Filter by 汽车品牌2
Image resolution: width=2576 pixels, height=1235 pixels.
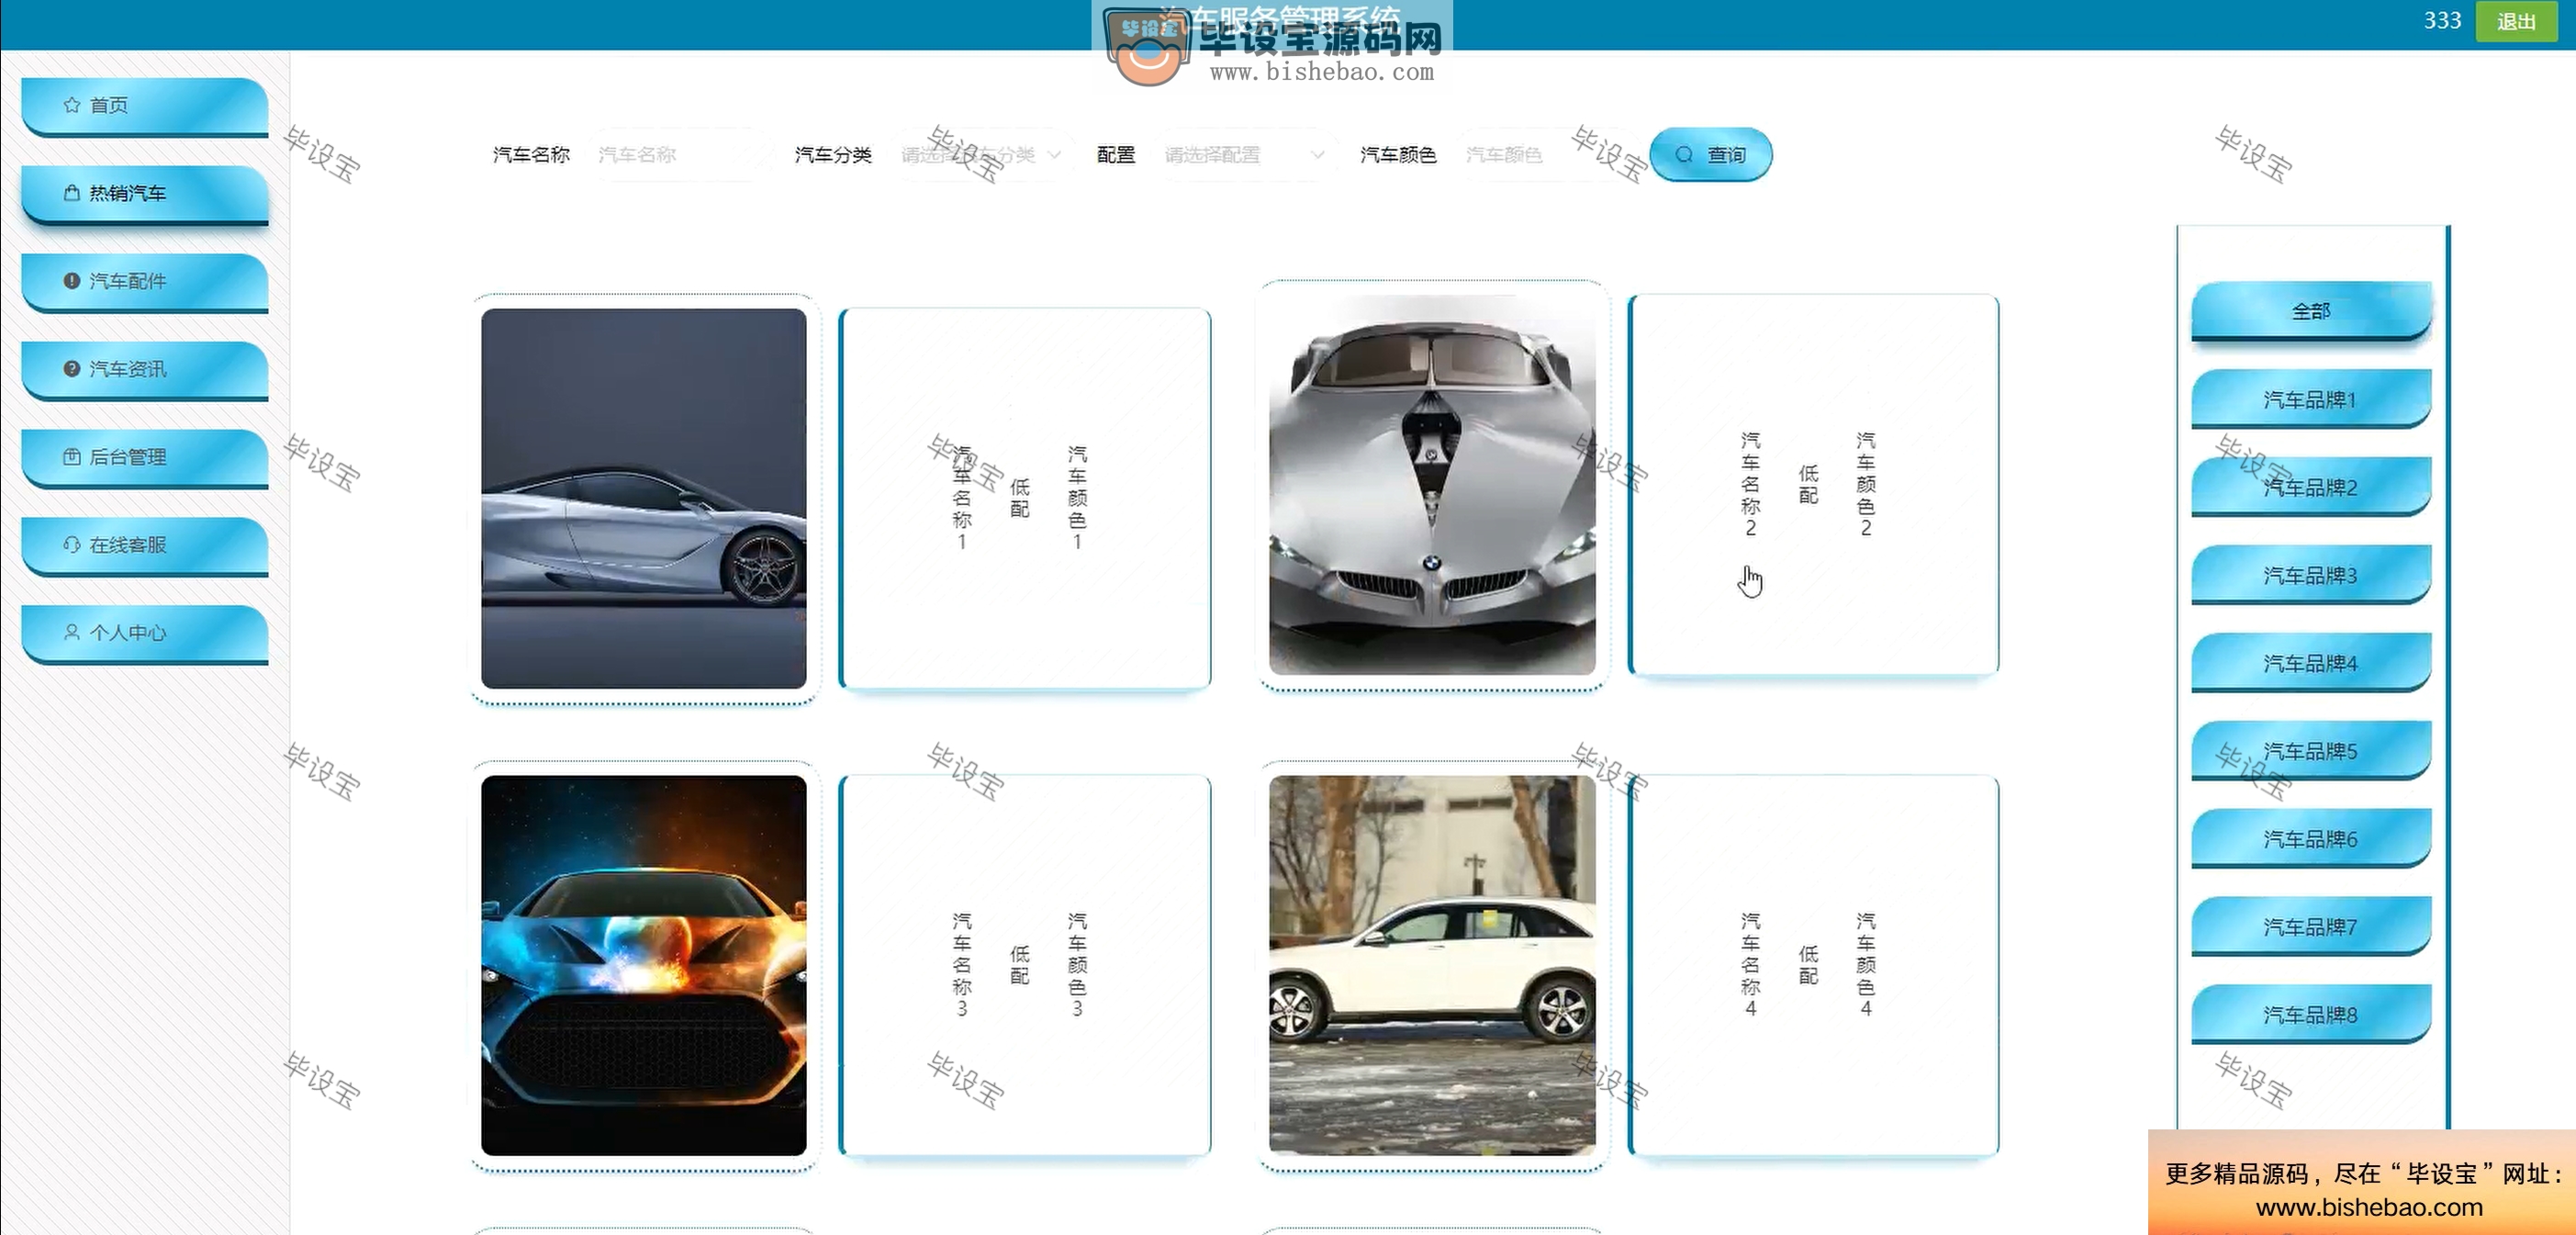(x=2311, y=487)
